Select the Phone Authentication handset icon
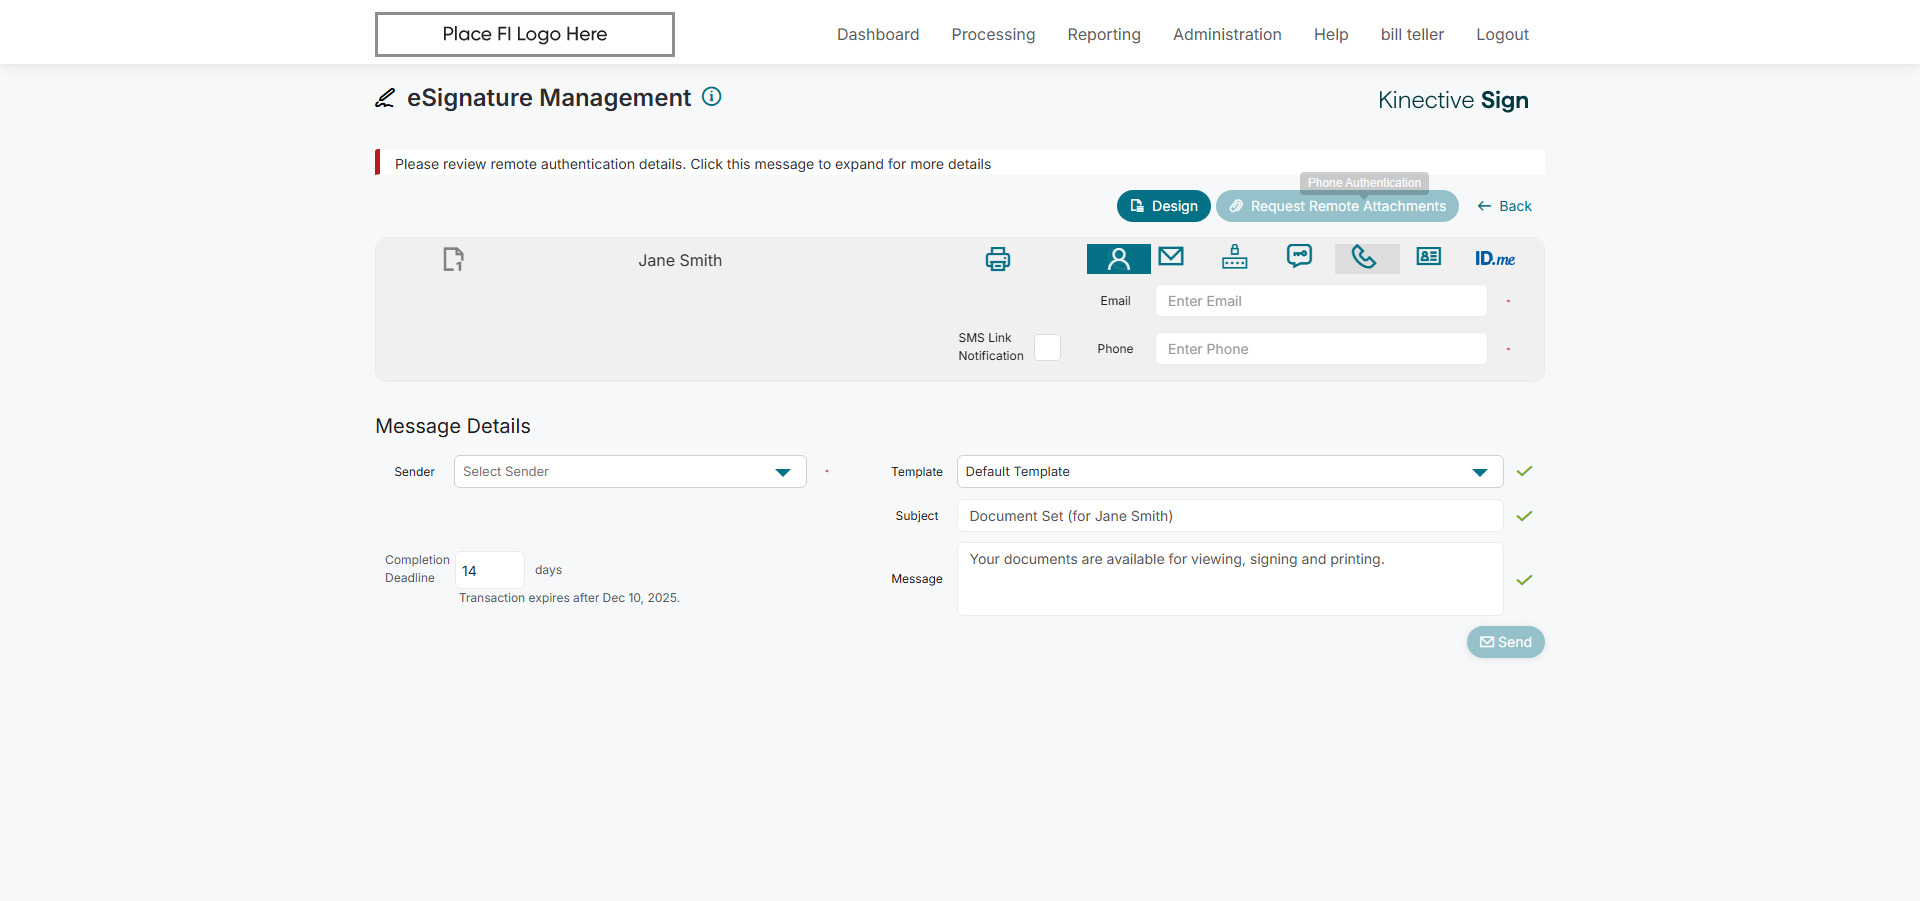 coord(1365,258)
